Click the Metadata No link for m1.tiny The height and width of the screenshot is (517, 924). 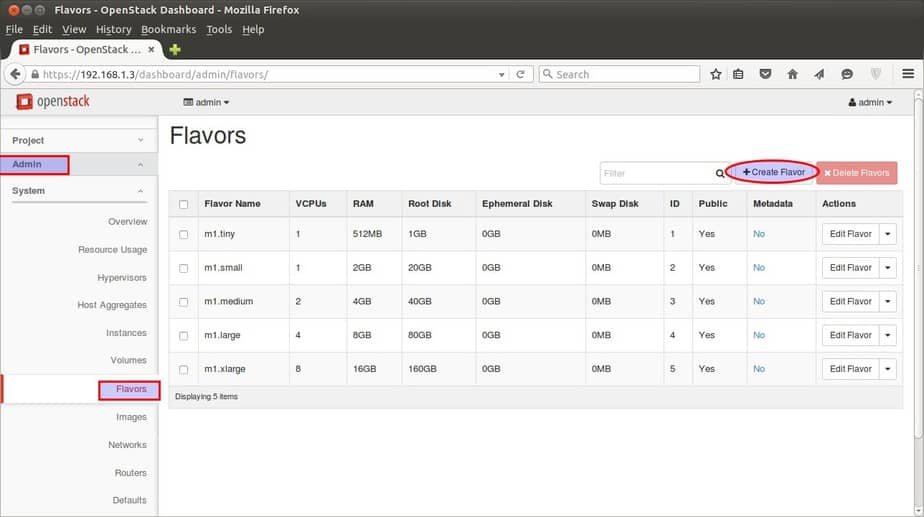click(x=759, y=234)
